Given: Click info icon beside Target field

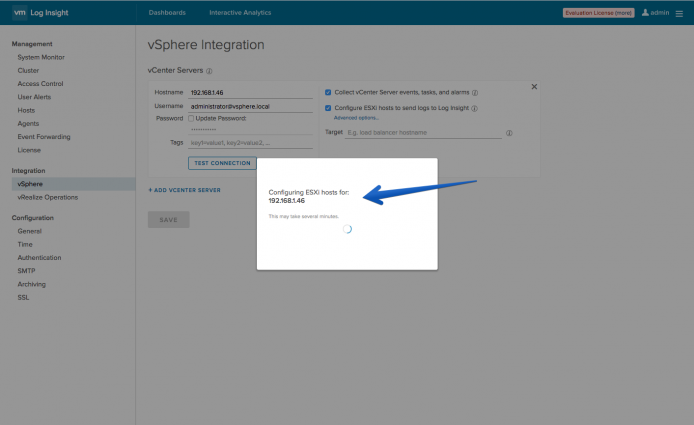Looking at the screenshot, I should pyautogui.click(x=509, y=133).
